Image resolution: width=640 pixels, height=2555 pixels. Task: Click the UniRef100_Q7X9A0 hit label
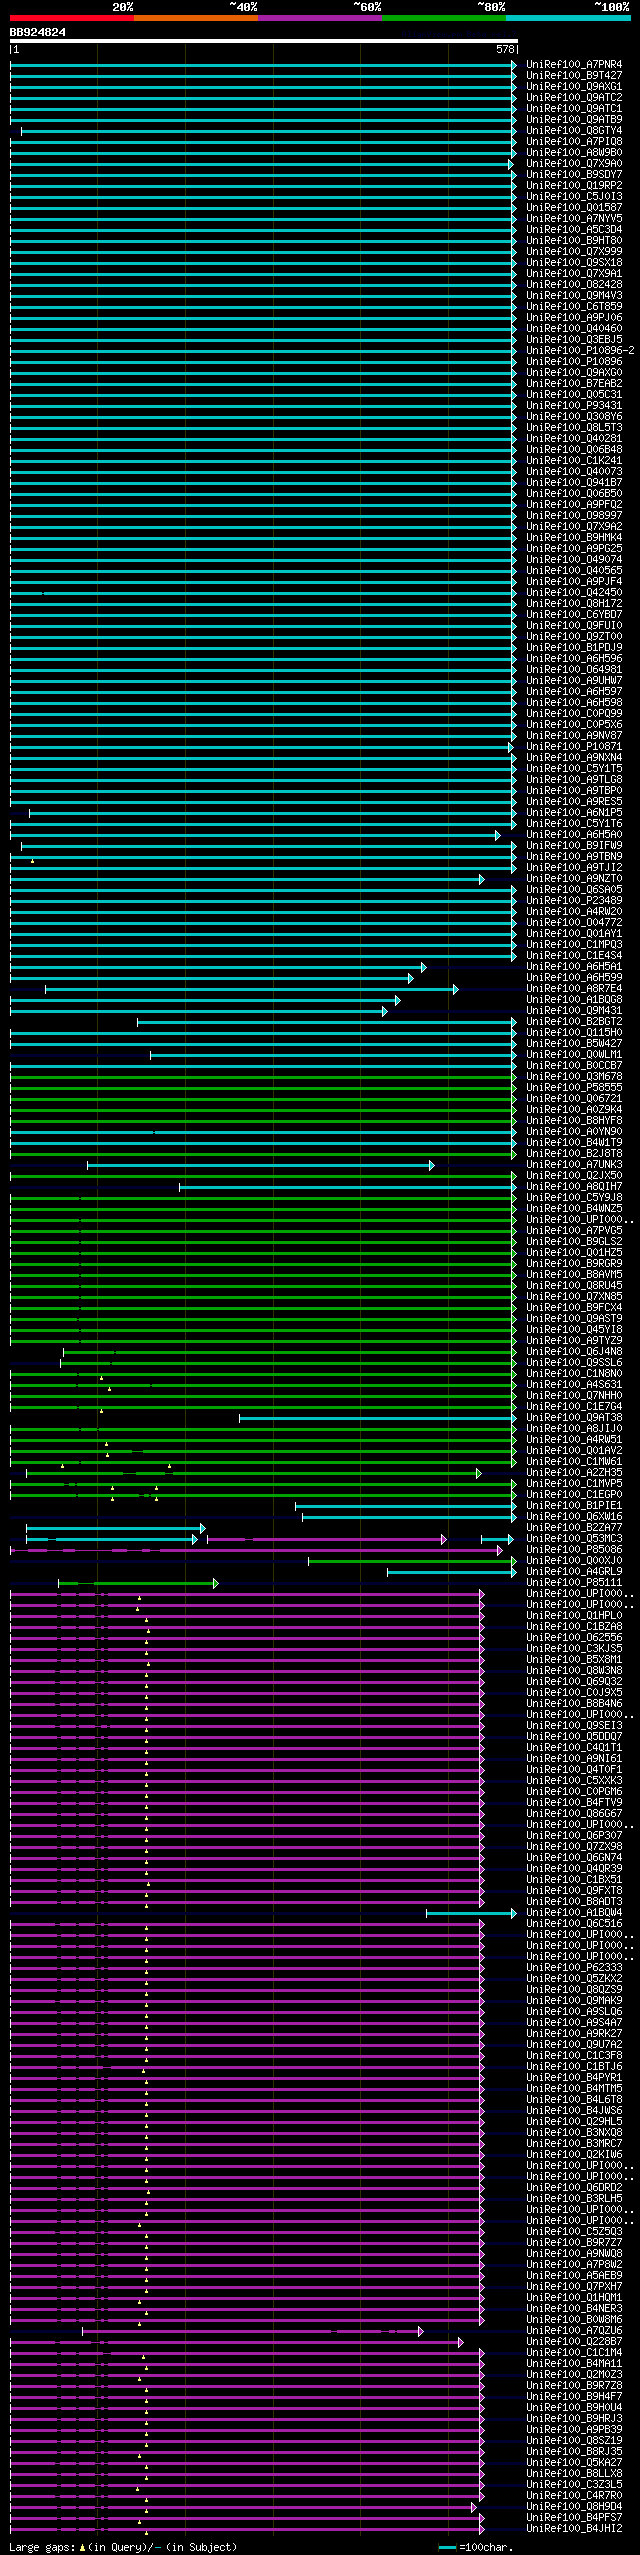pos(574,164)
